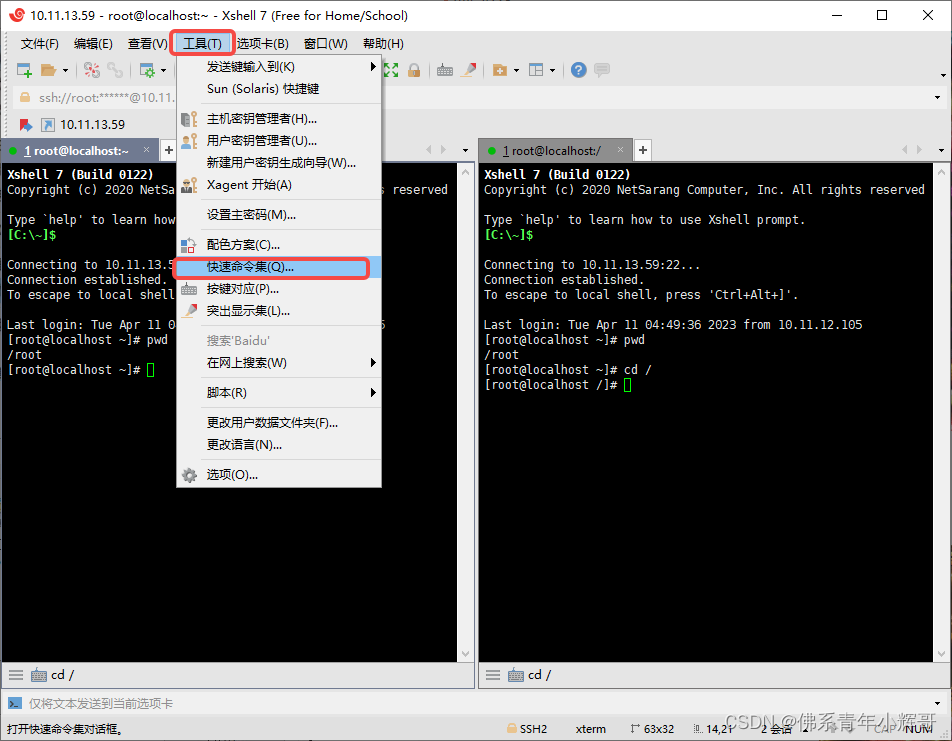Toggle Full Screen green arrows icon

tap(391, 70)
